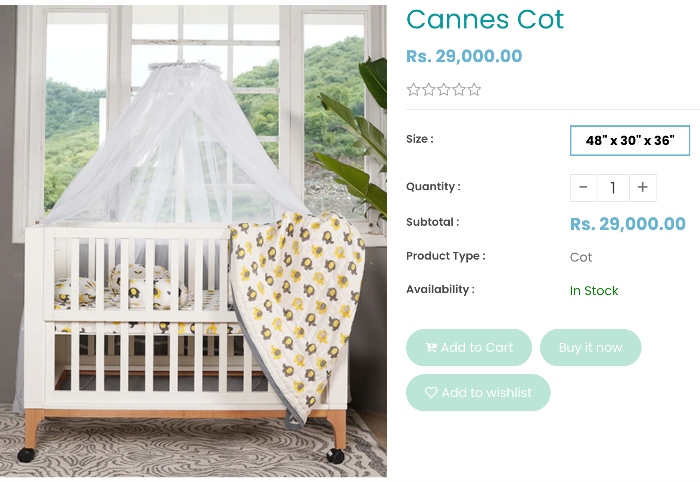Click the Cannes Cot product title
Image resolution: width=700 pixels, height=482 pixels.
click(485, 19)
